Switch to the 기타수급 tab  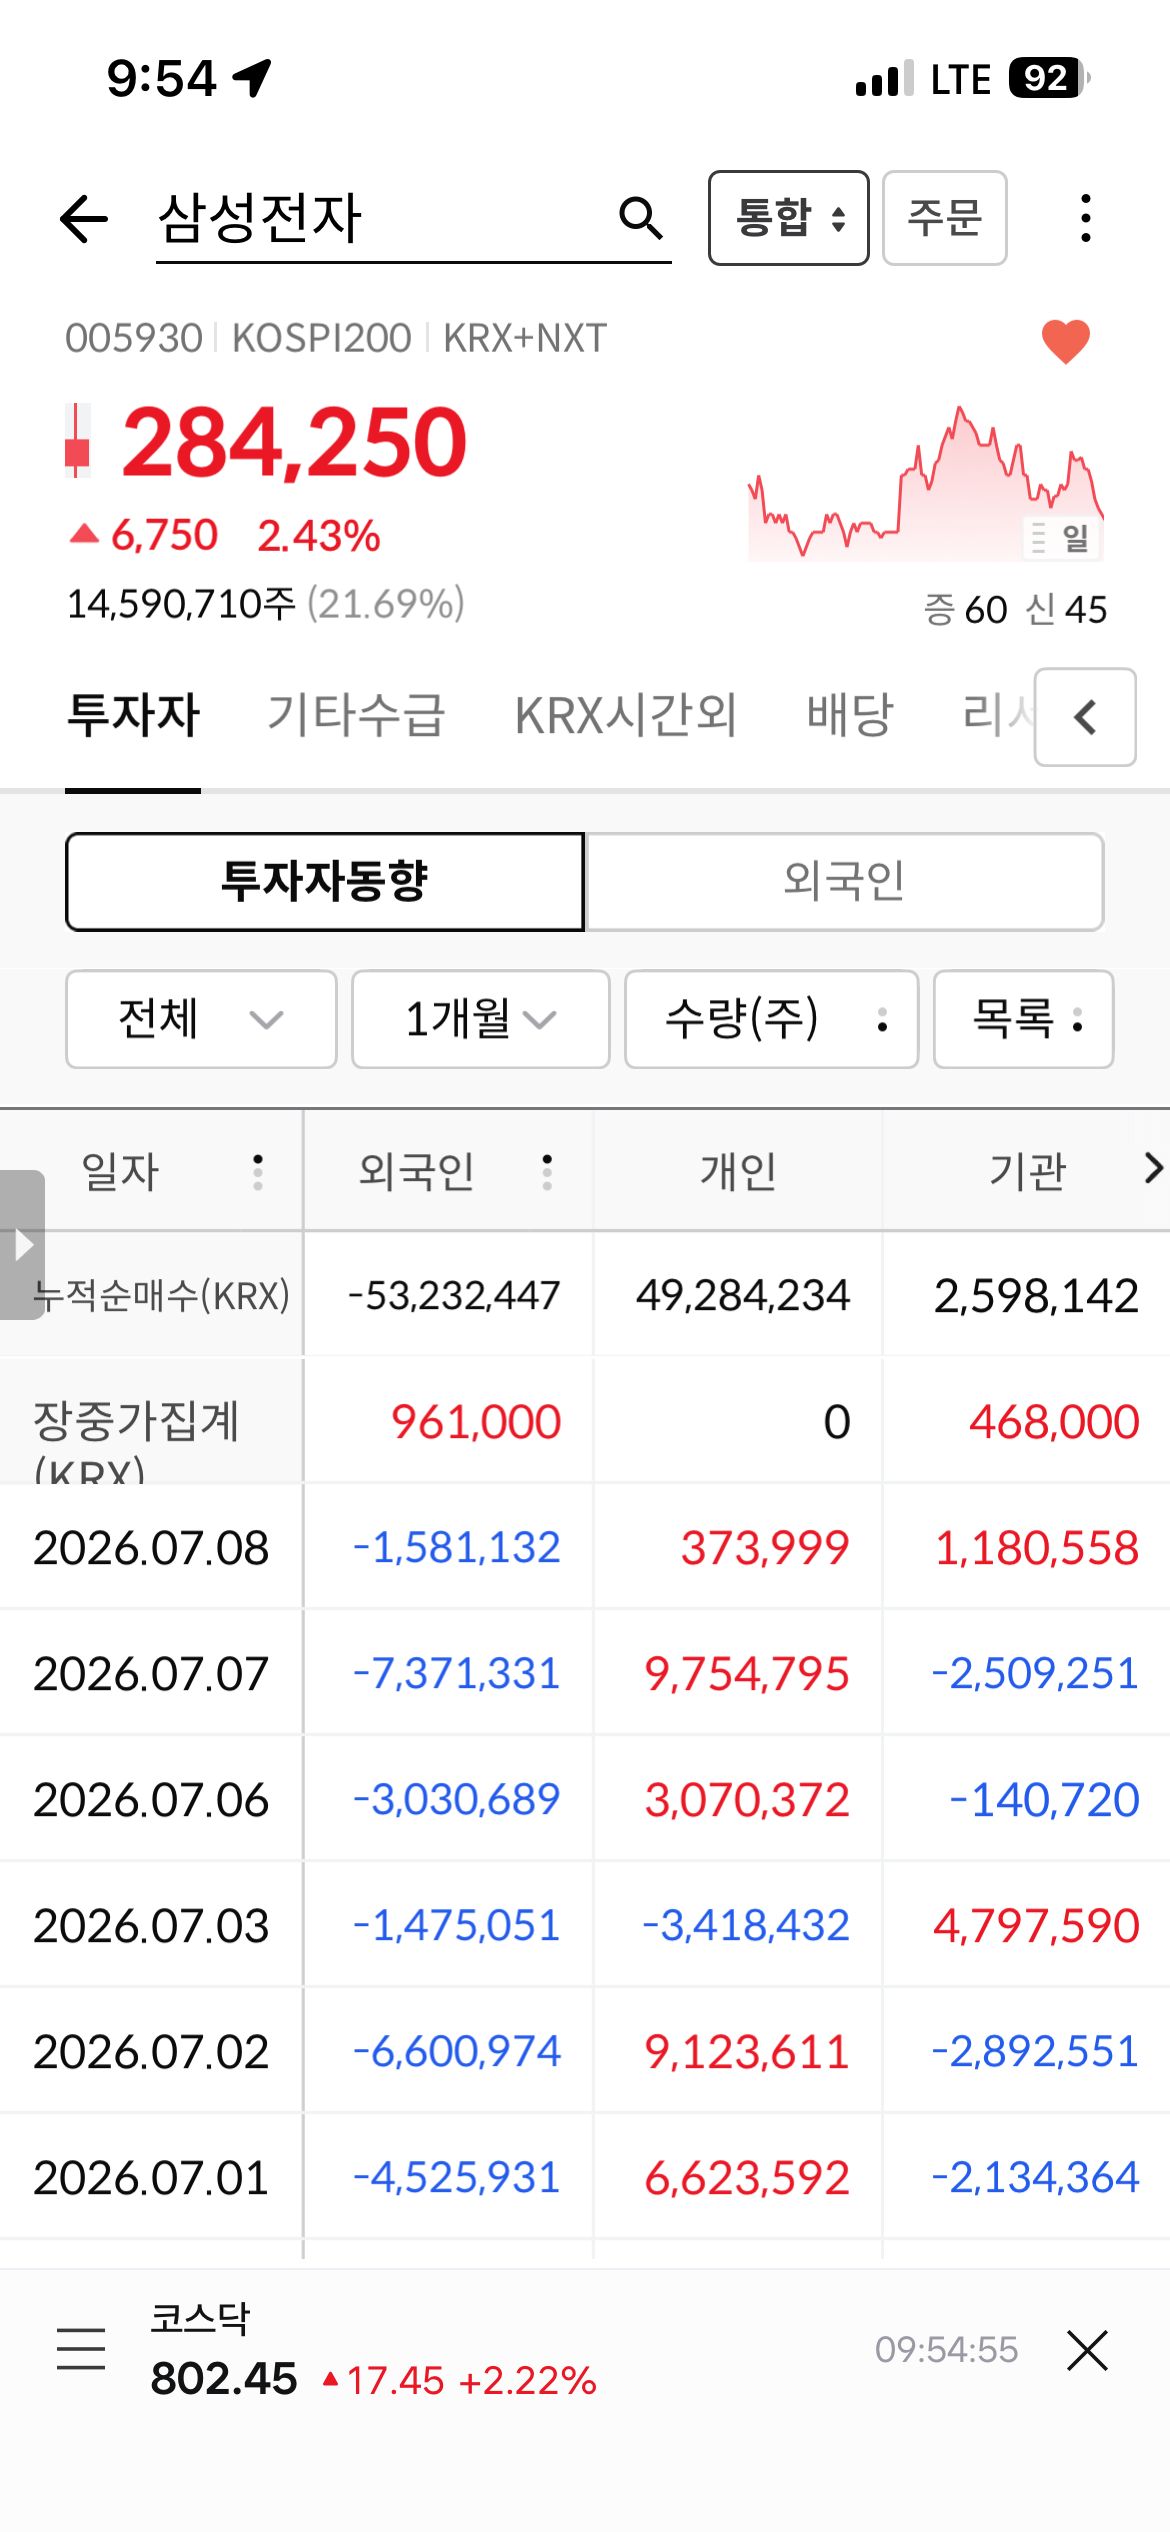[356, 716]
